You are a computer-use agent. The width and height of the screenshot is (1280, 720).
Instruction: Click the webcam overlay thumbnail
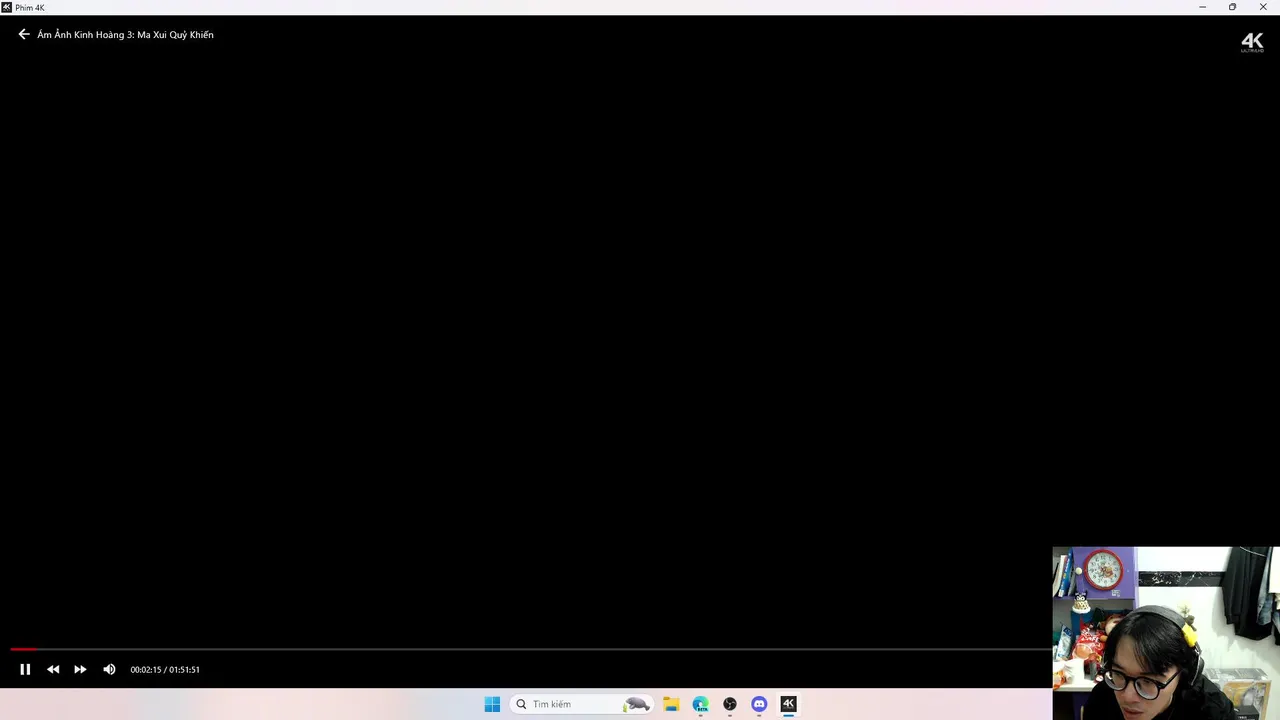pyautogui.click(x=1166, y=633)
